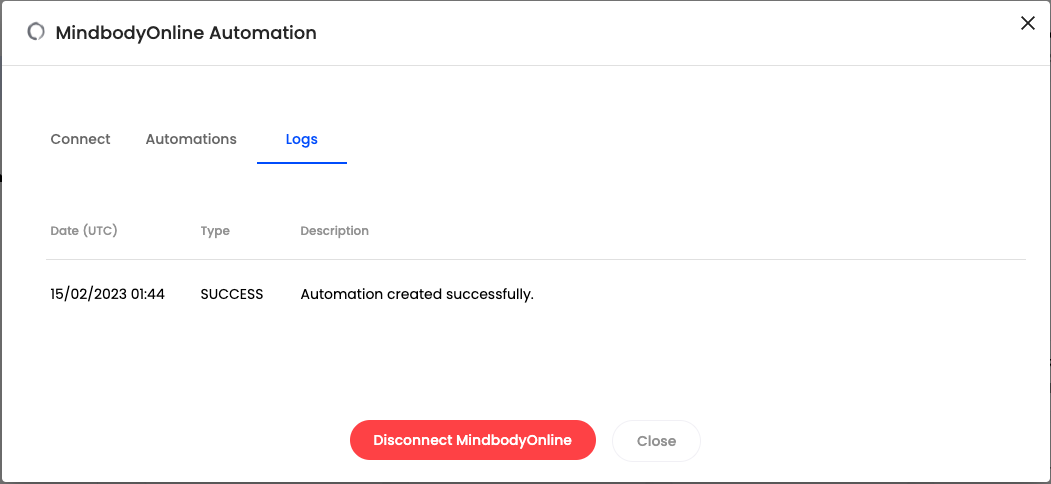Click the Type column header
1051x484 pixels.
[215, 231]
